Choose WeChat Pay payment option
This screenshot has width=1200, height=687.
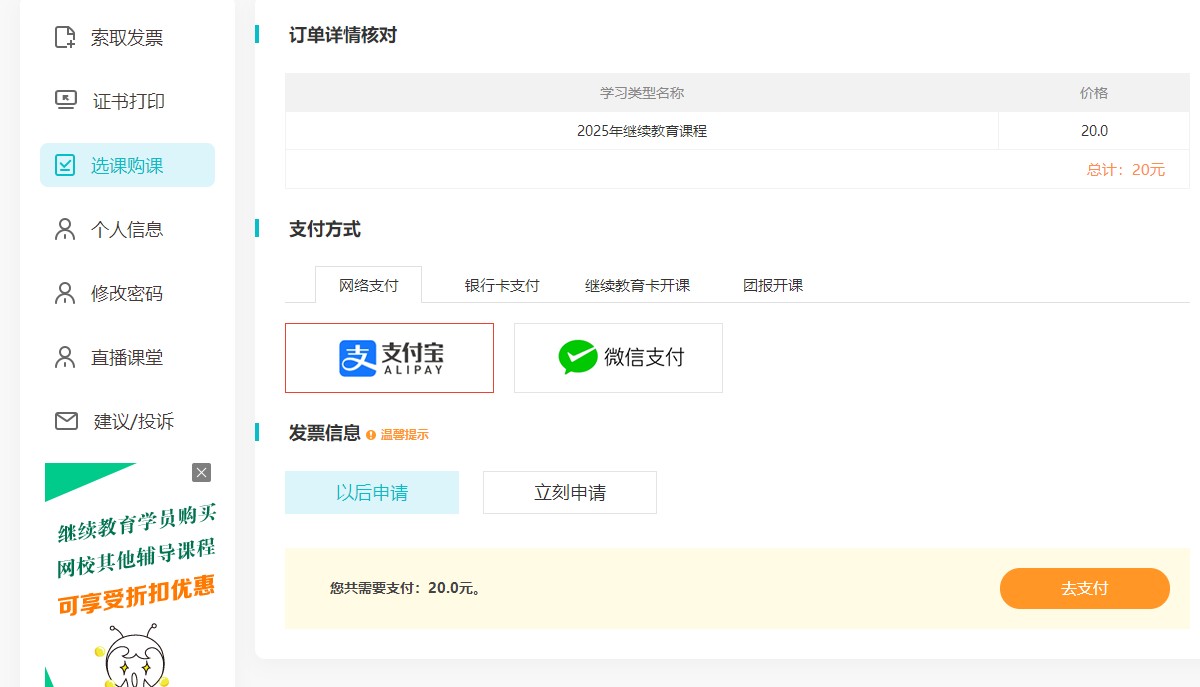click(618, 358)
